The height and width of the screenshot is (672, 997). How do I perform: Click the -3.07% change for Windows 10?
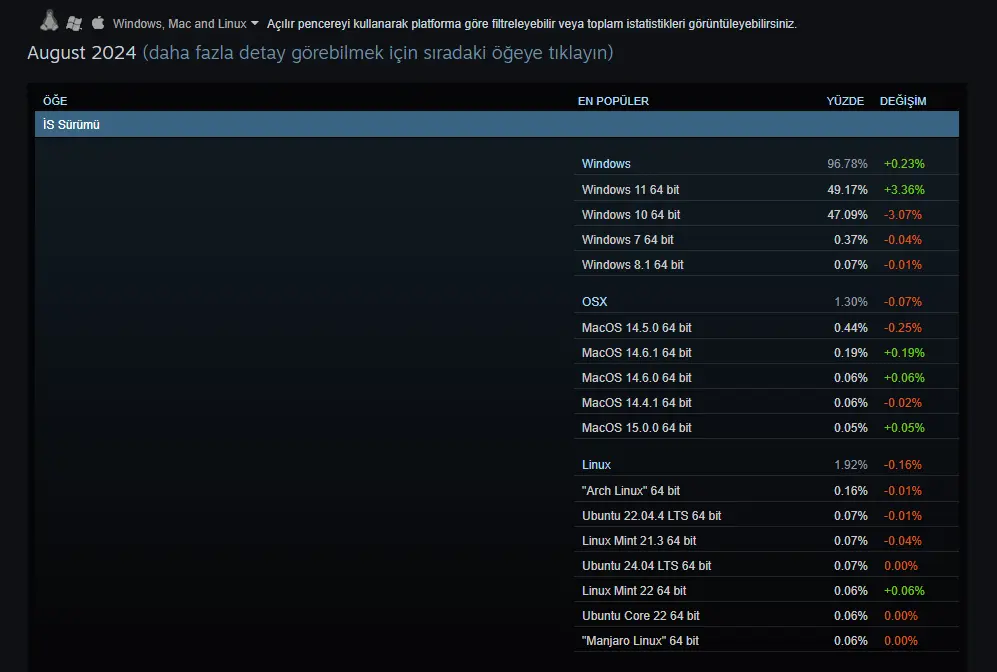[x=903, y=214]
